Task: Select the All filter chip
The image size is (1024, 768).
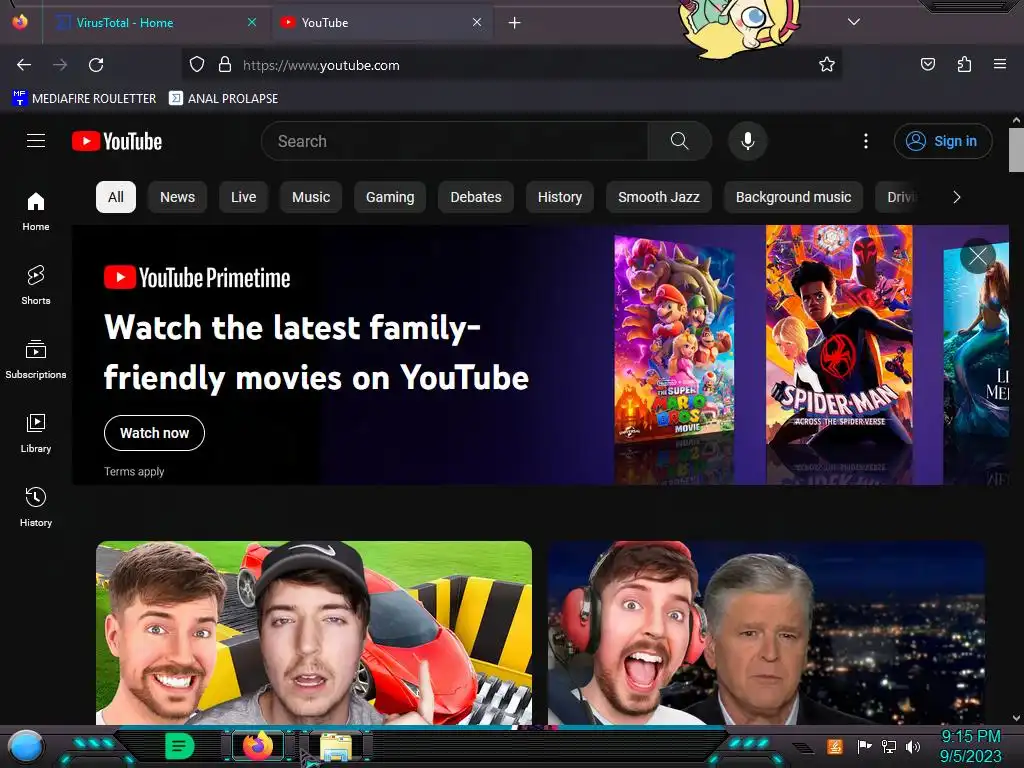Action: coord(116,197)
